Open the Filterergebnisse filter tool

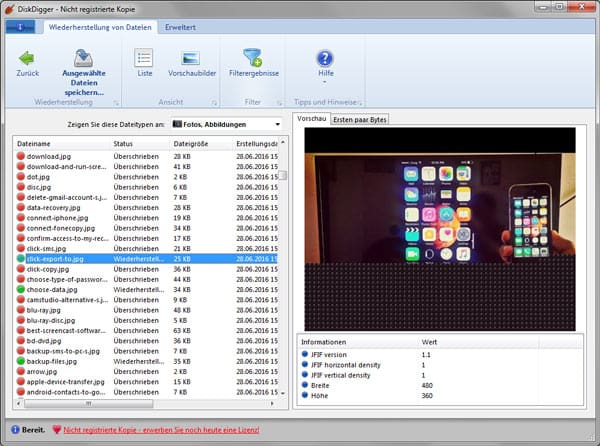click(x=253, y=59)
